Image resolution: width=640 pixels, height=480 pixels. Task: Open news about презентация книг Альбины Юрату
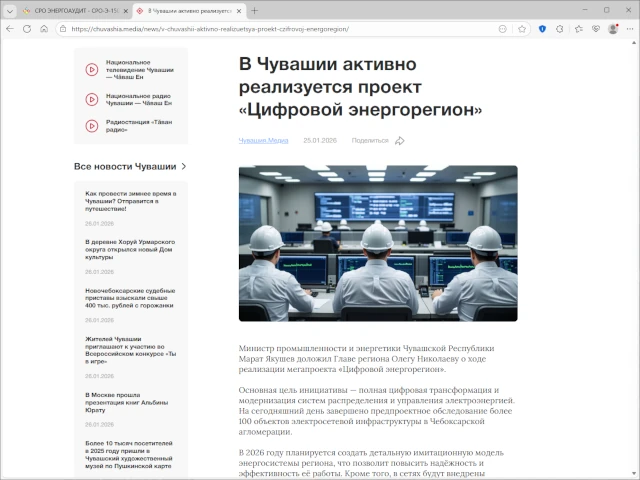pos(127,402)
